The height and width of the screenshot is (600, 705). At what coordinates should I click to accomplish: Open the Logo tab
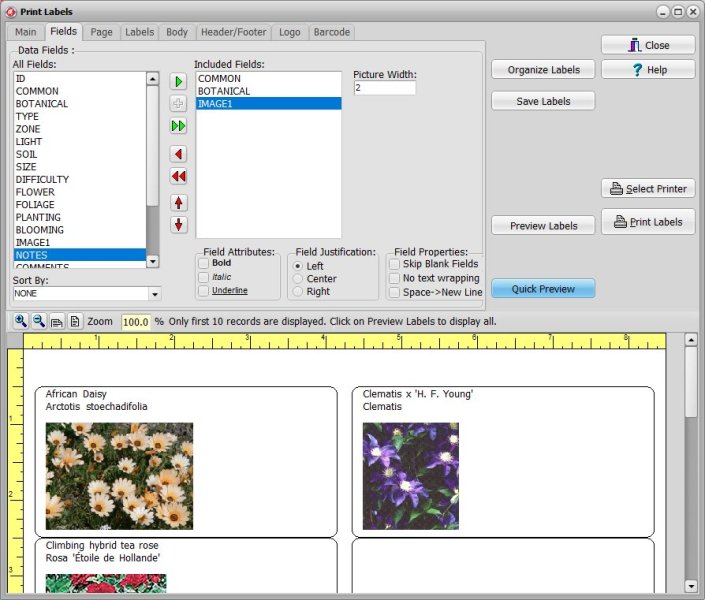290,32
